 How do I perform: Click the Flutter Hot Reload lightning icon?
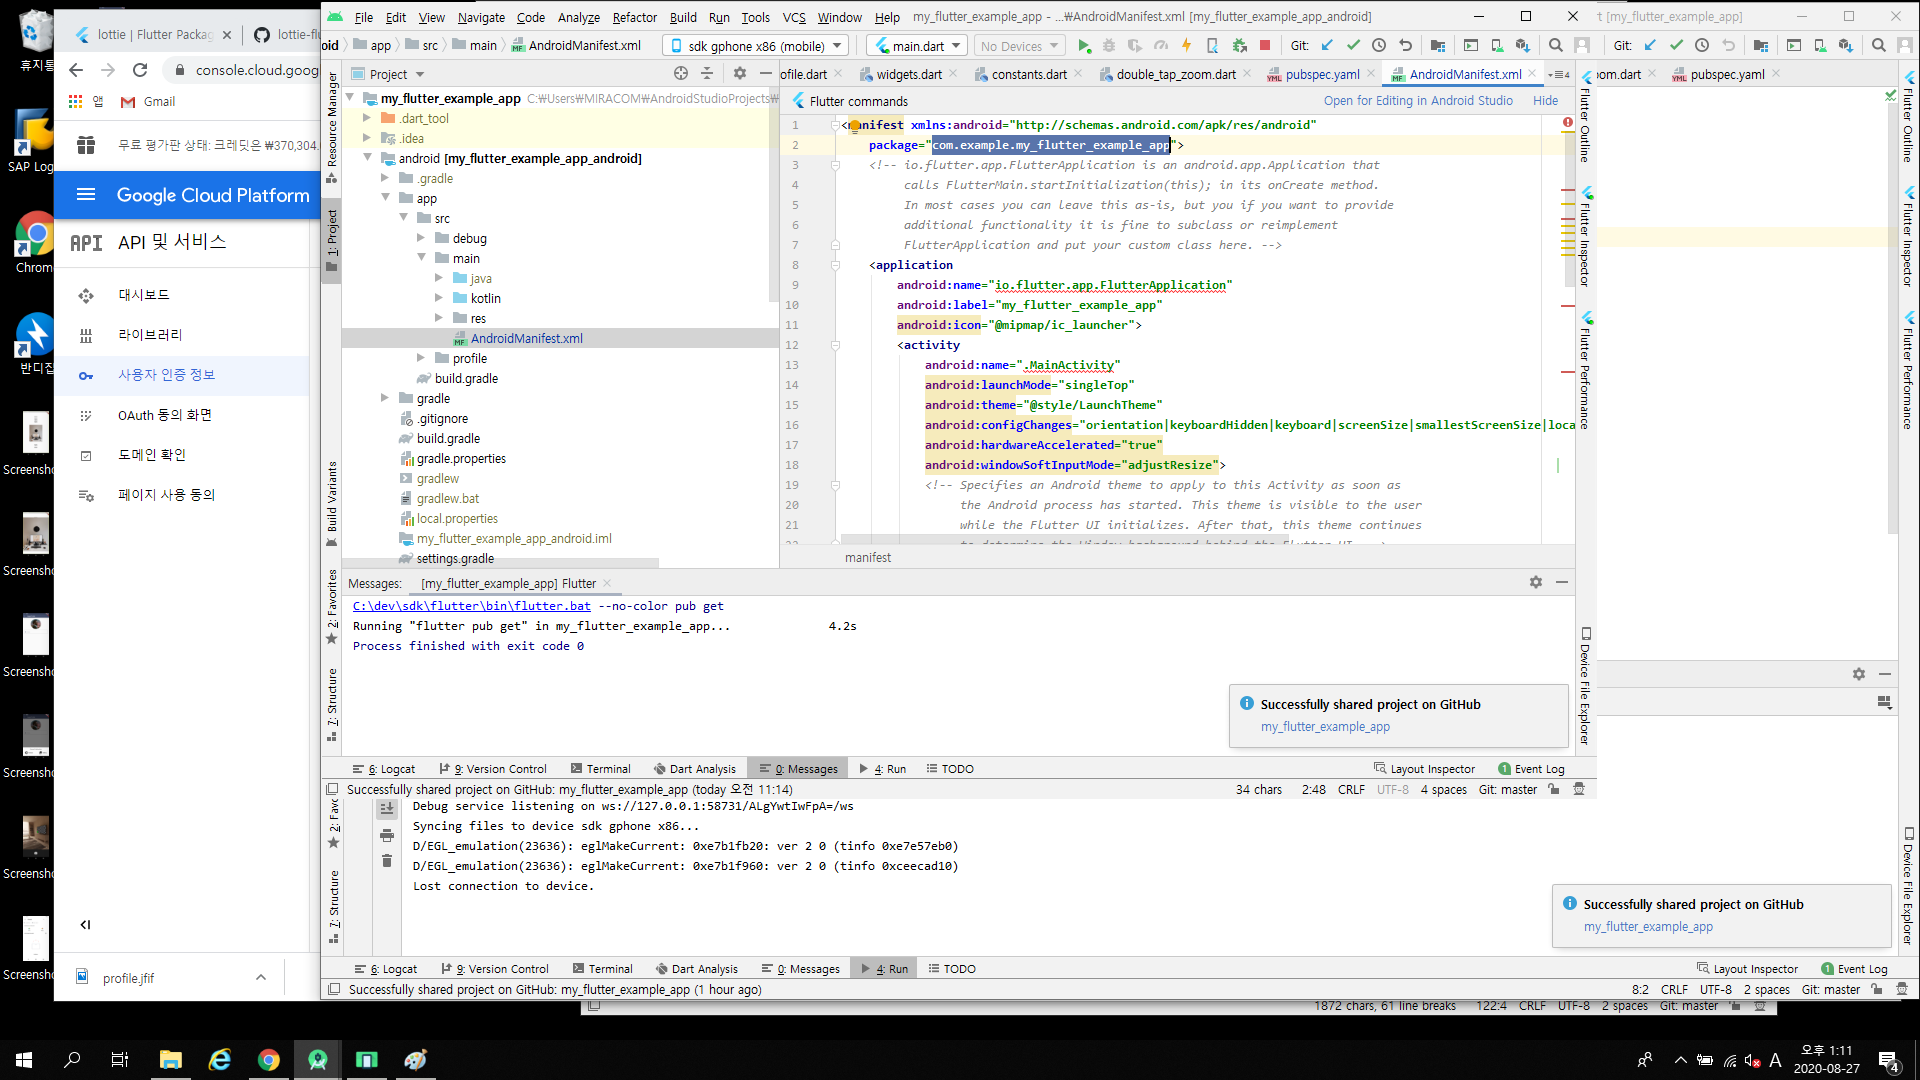point(1186,46)
